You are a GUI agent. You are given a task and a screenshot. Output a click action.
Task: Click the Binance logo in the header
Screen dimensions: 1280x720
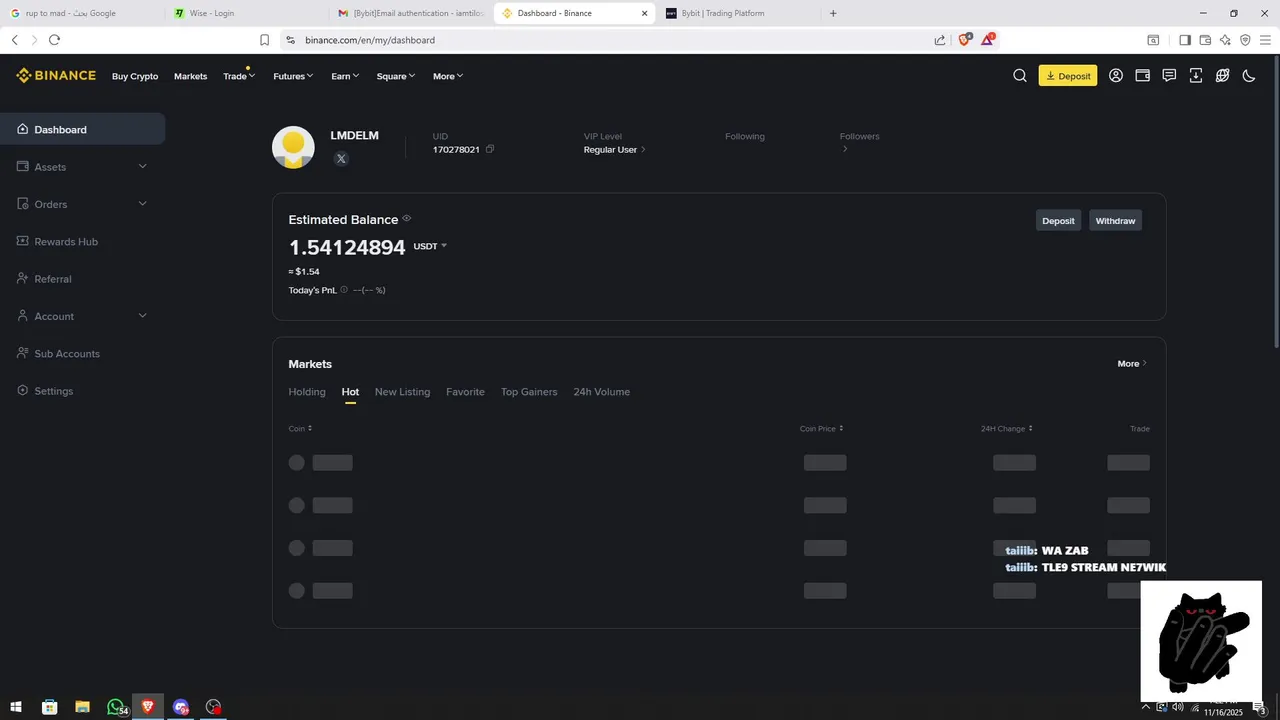click(56, 76)
